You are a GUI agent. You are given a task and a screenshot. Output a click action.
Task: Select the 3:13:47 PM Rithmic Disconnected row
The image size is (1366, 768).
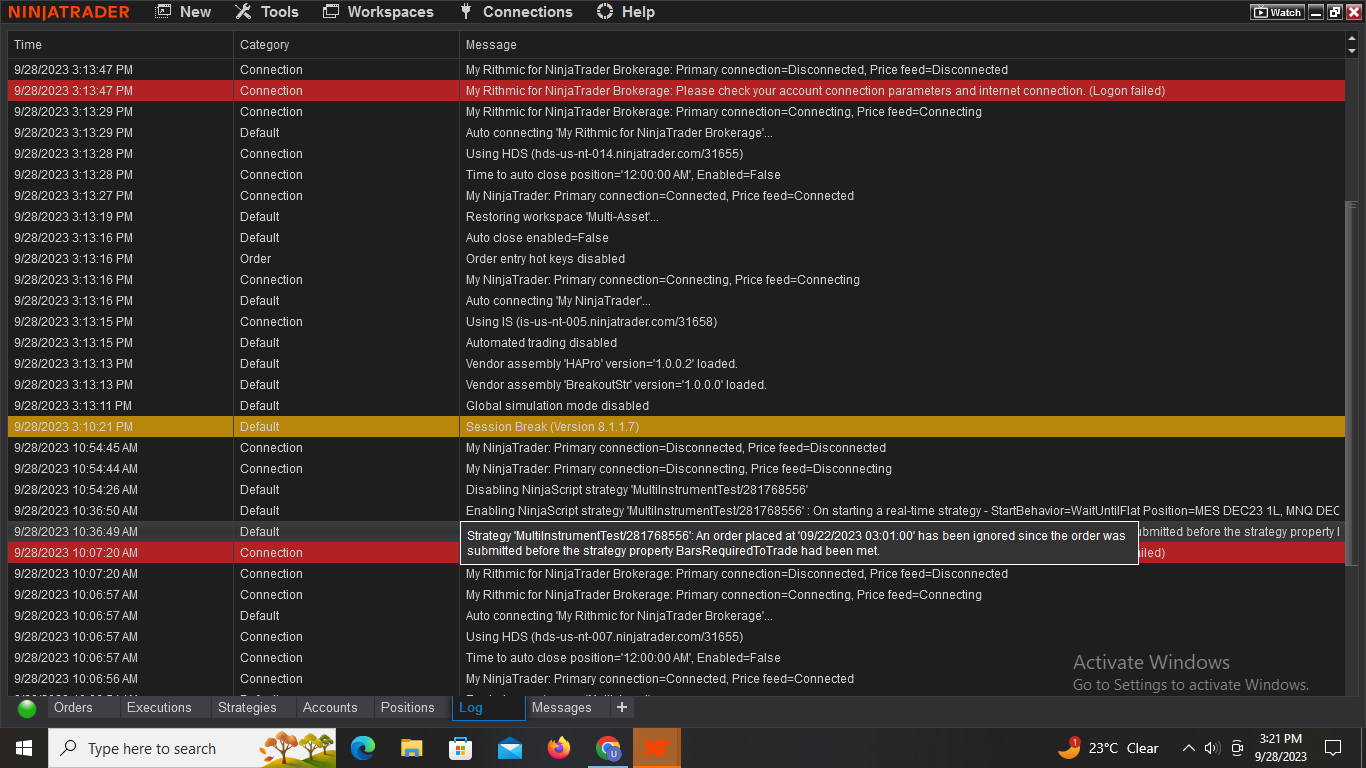pyautogui.click(x=676, y=70)
